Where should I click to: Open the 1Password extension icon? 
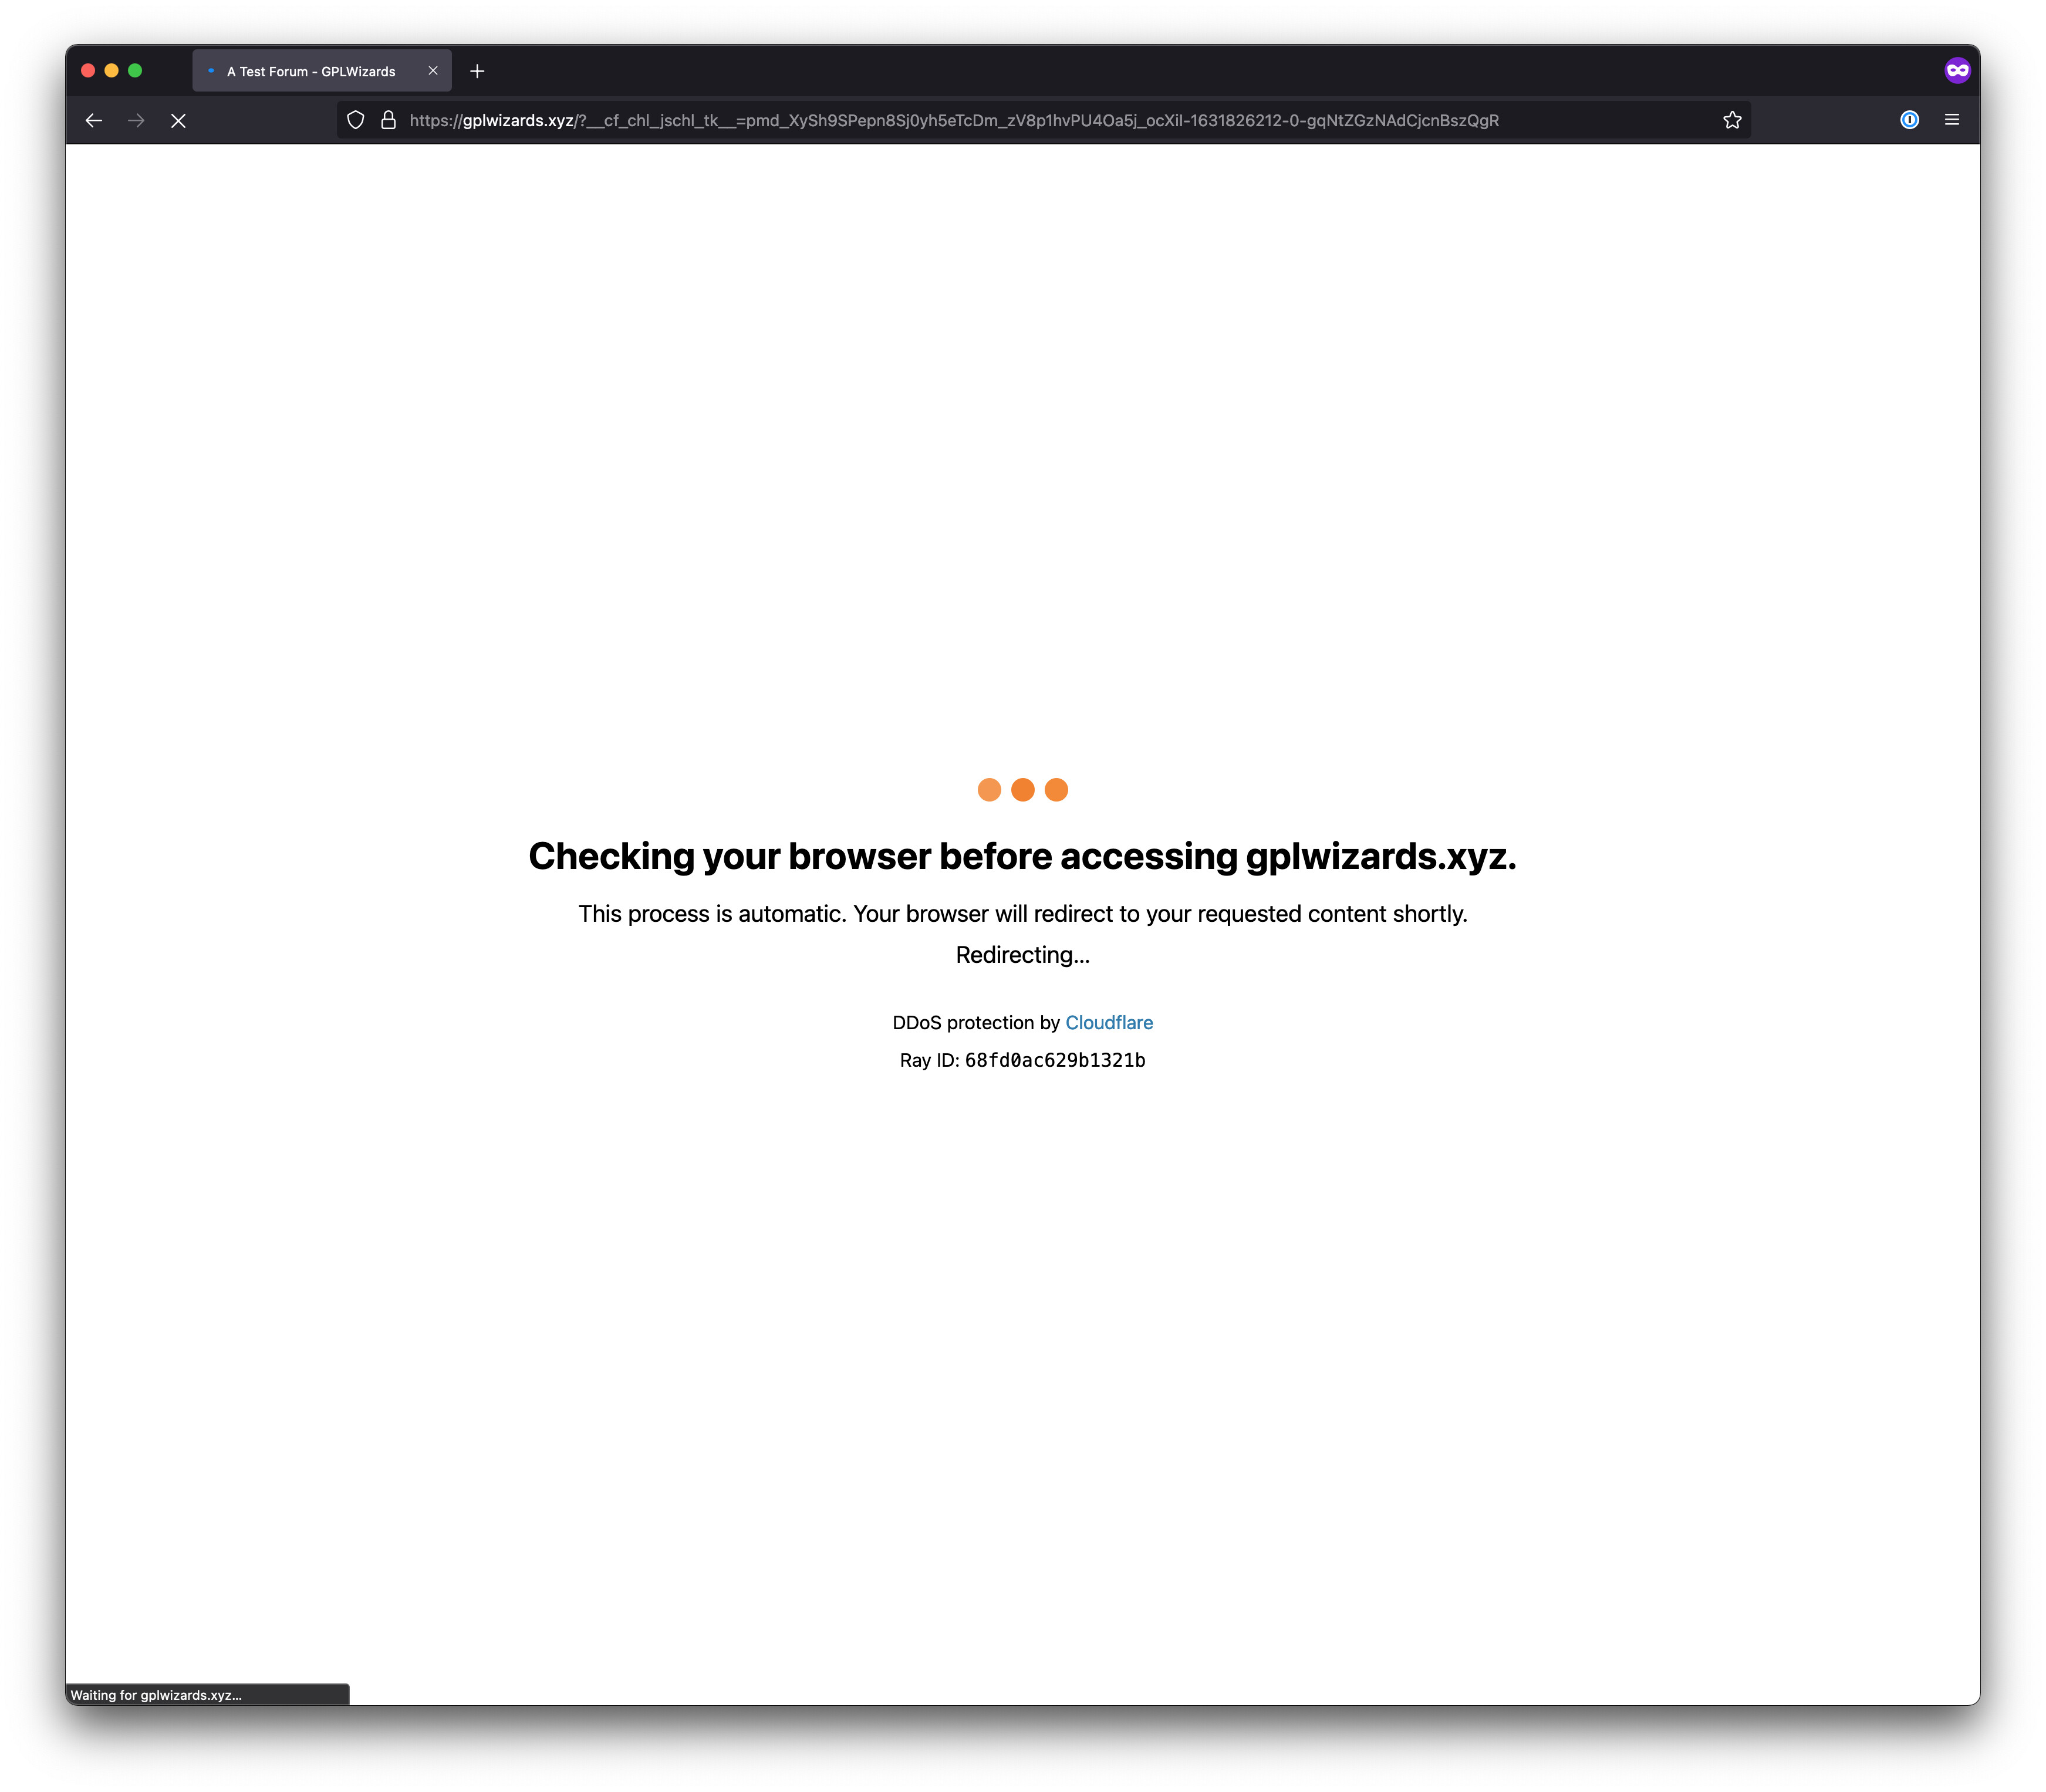coord(1909,120)
